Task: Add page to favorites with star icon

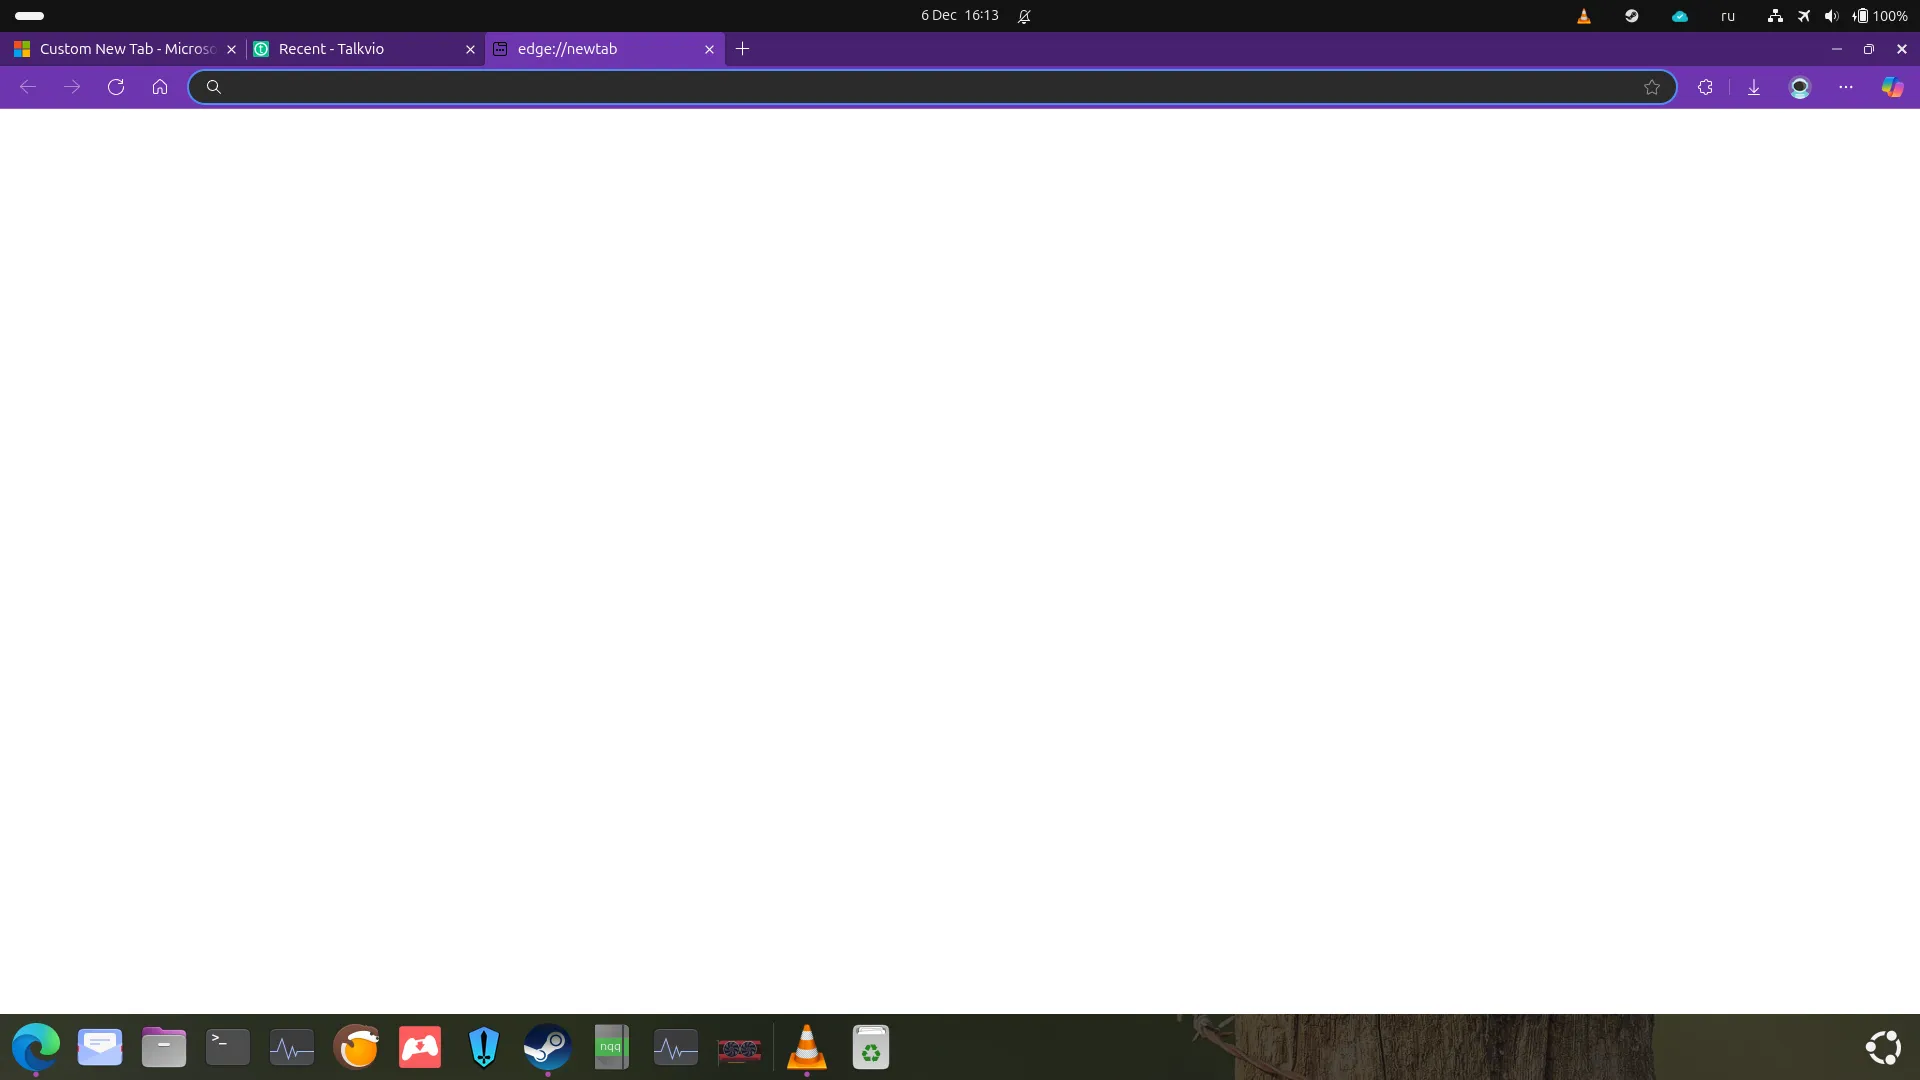Action: pos(1652,87)
